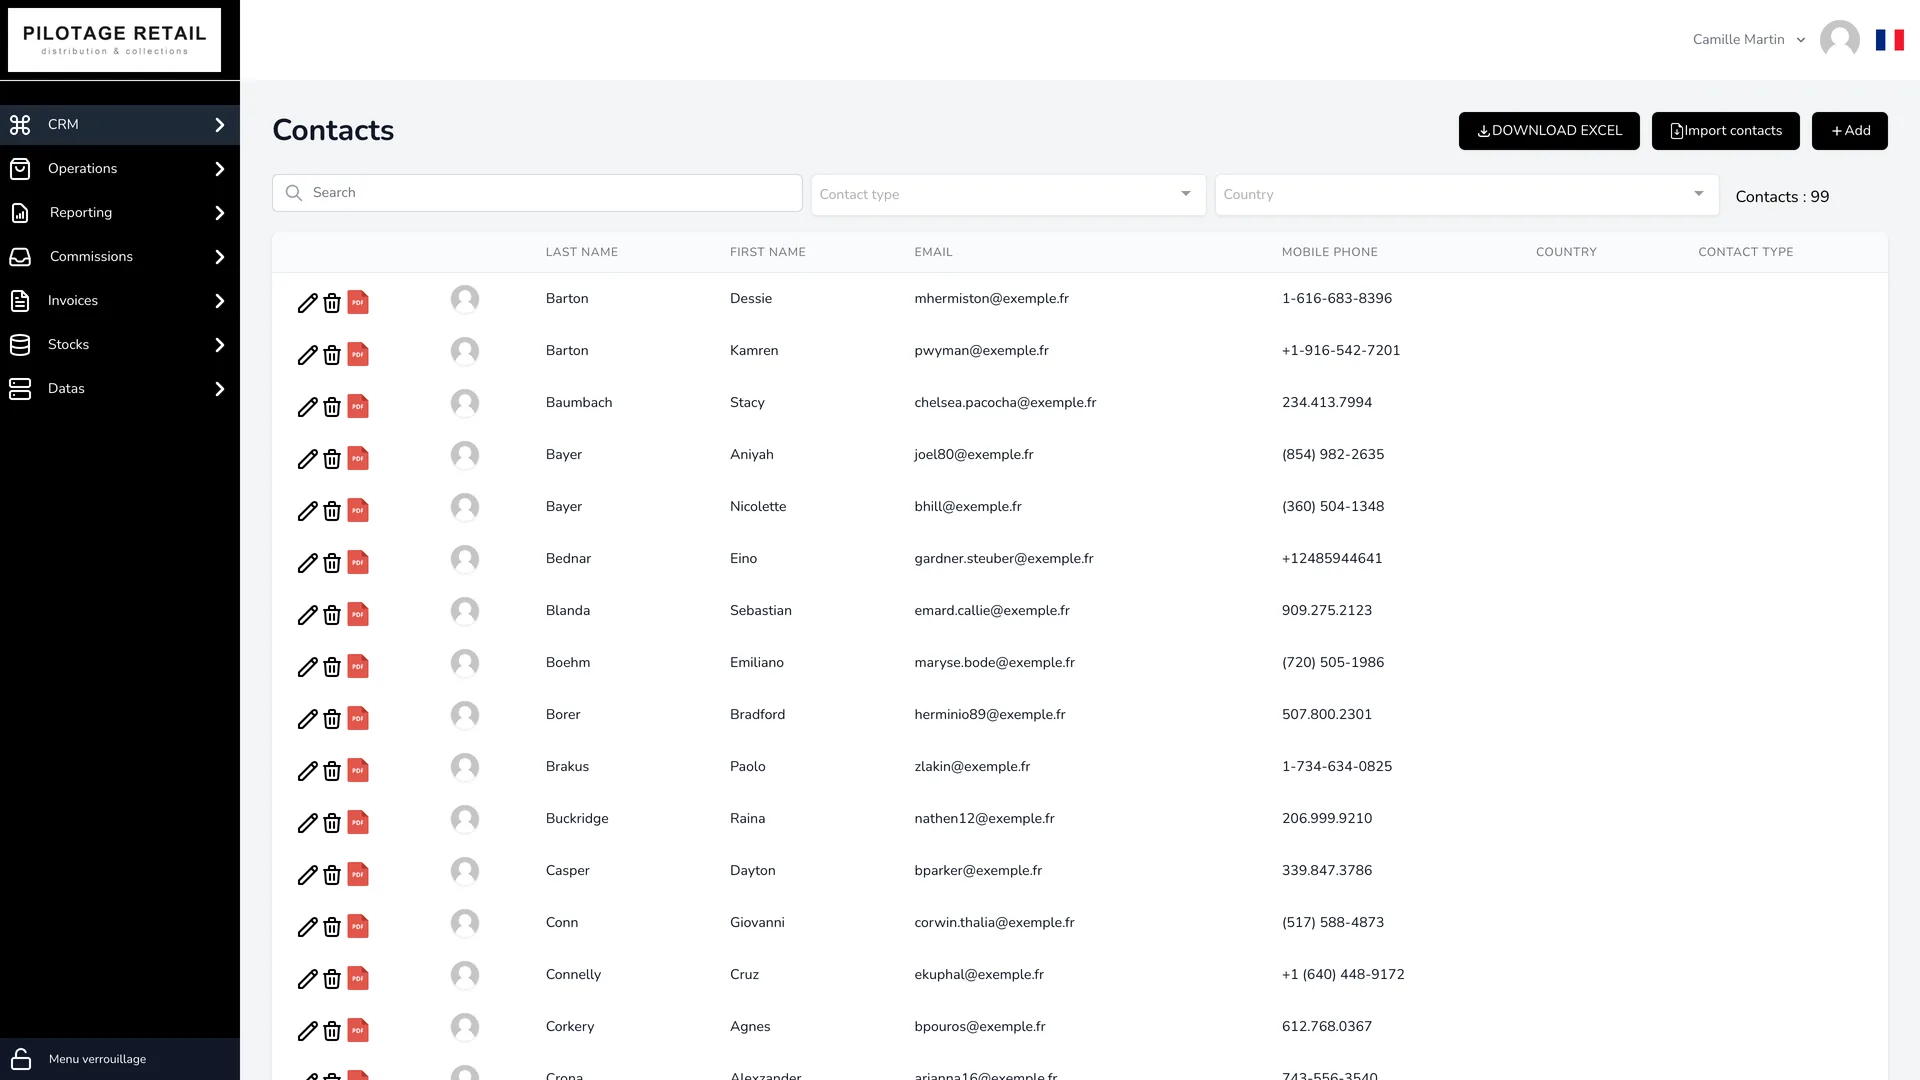Edit the Aniyah Bayer contact row
The height and width of the screenshot is (1080, 1920).
(307, 459)
